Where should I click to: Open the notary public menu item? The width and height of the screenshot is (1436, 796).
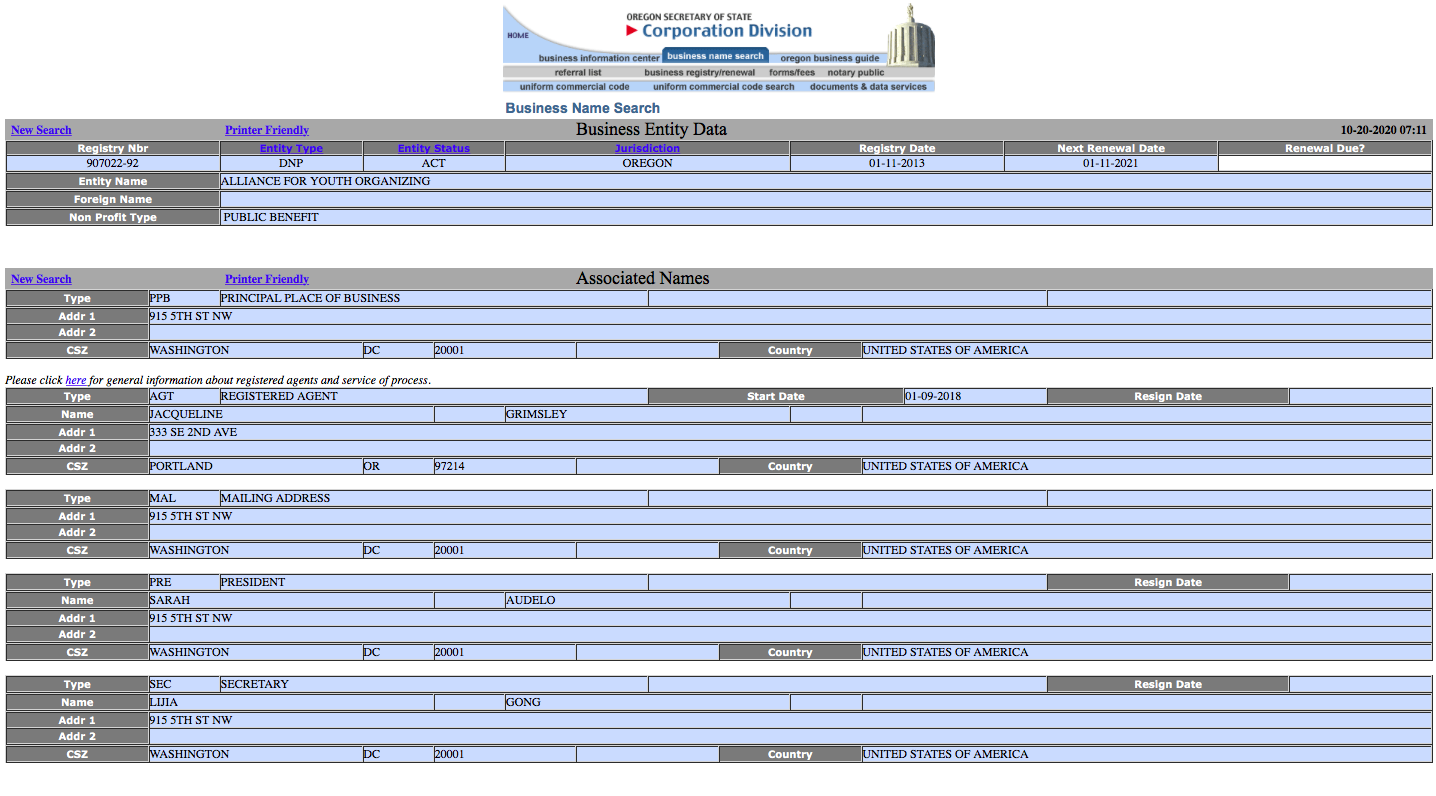pos(856,72)
